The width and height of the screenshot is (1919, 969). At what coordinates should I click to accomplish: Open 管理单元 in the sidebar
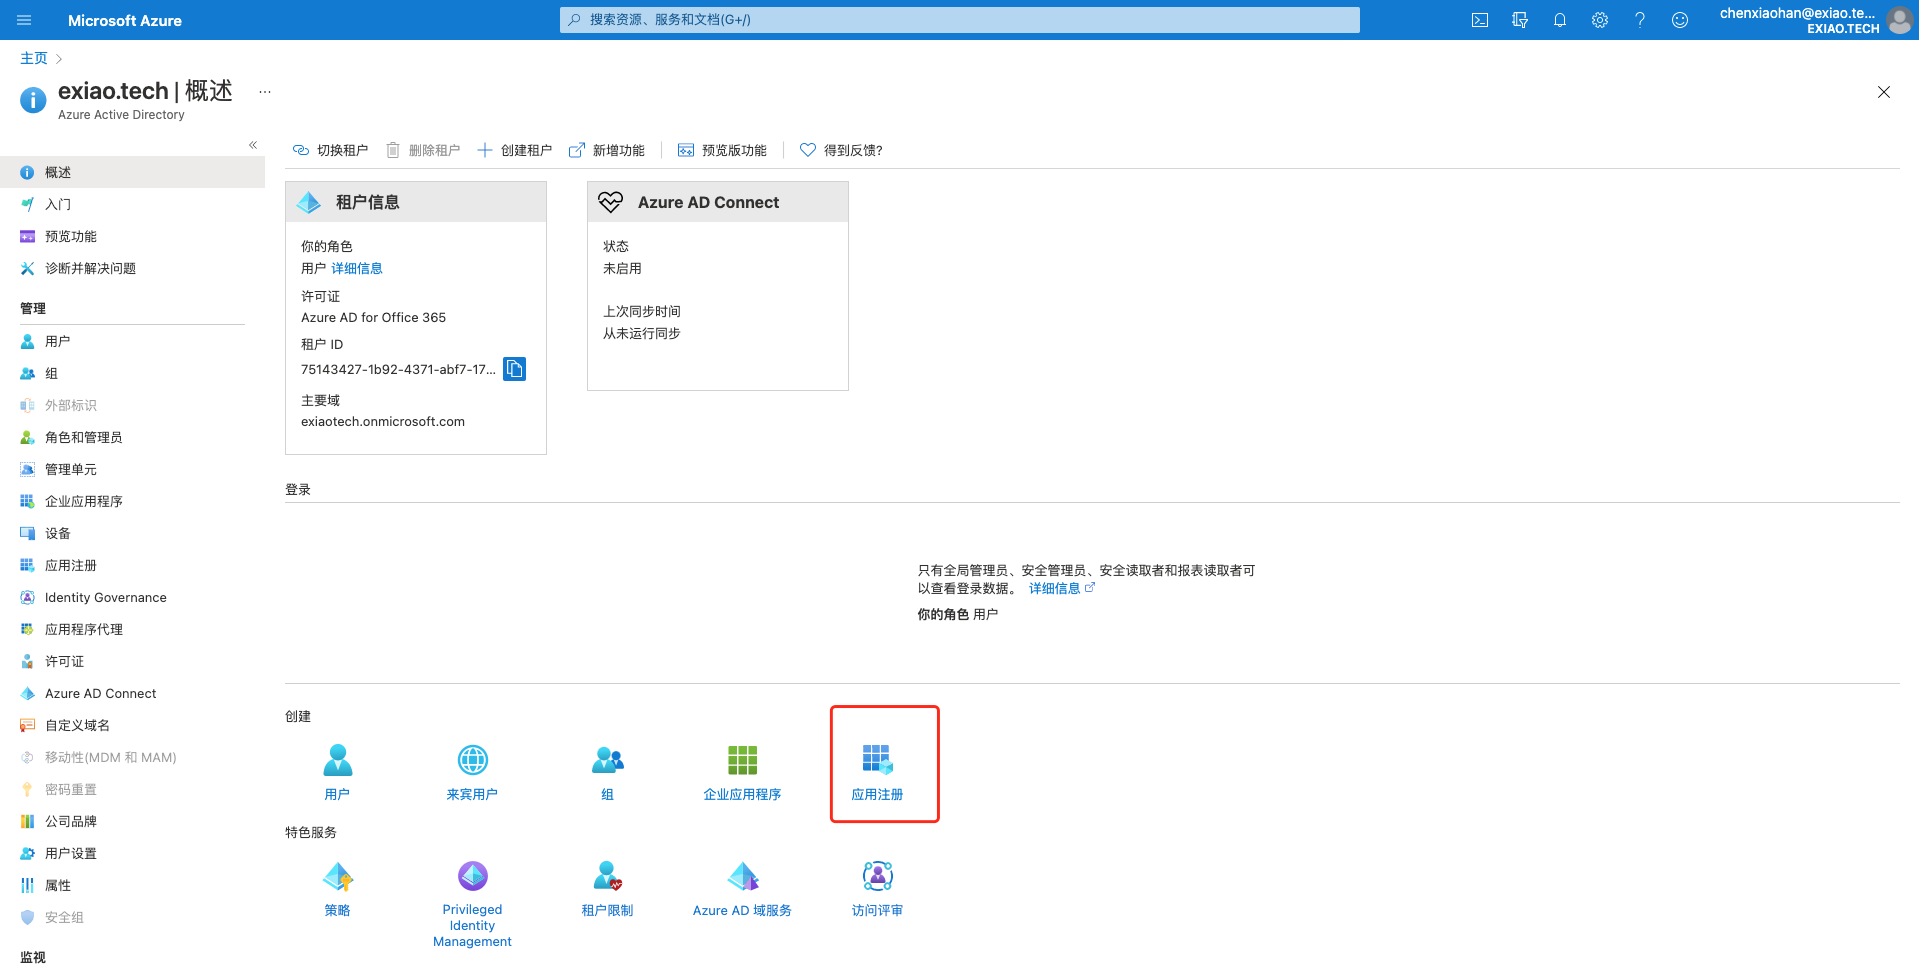point(132,469)
